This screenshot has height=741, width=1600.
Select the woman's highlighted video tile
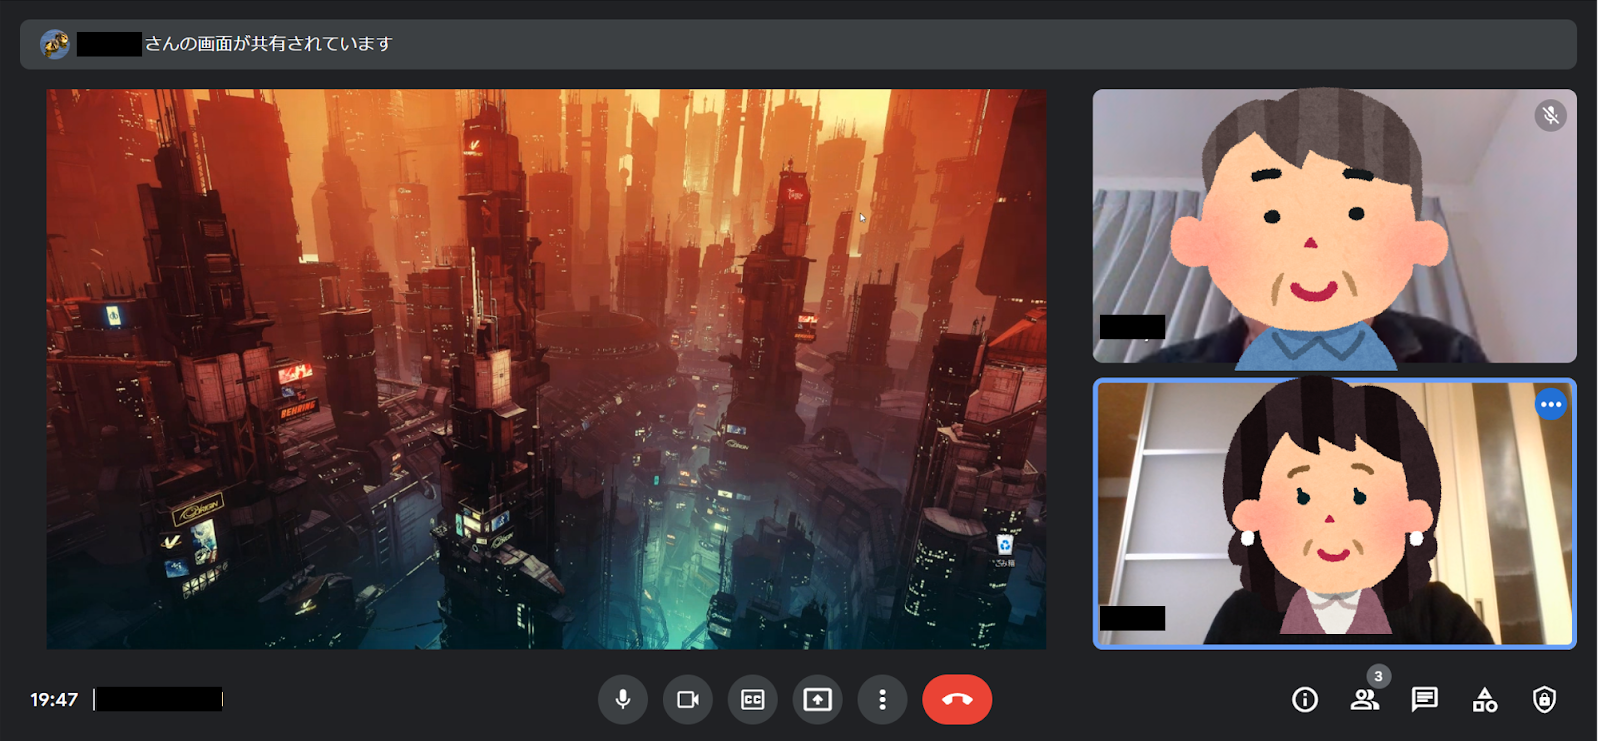1334,514
